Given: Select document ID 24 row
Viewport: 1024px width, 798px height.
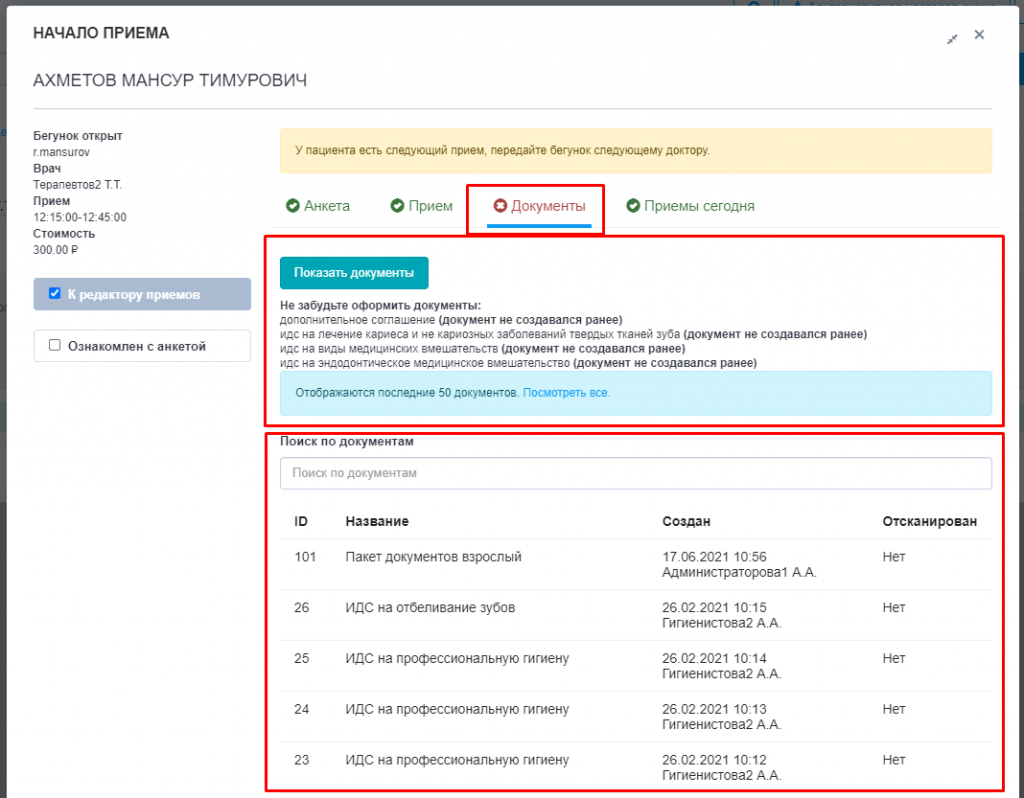Looking at the screenshot, I should 635,717.
